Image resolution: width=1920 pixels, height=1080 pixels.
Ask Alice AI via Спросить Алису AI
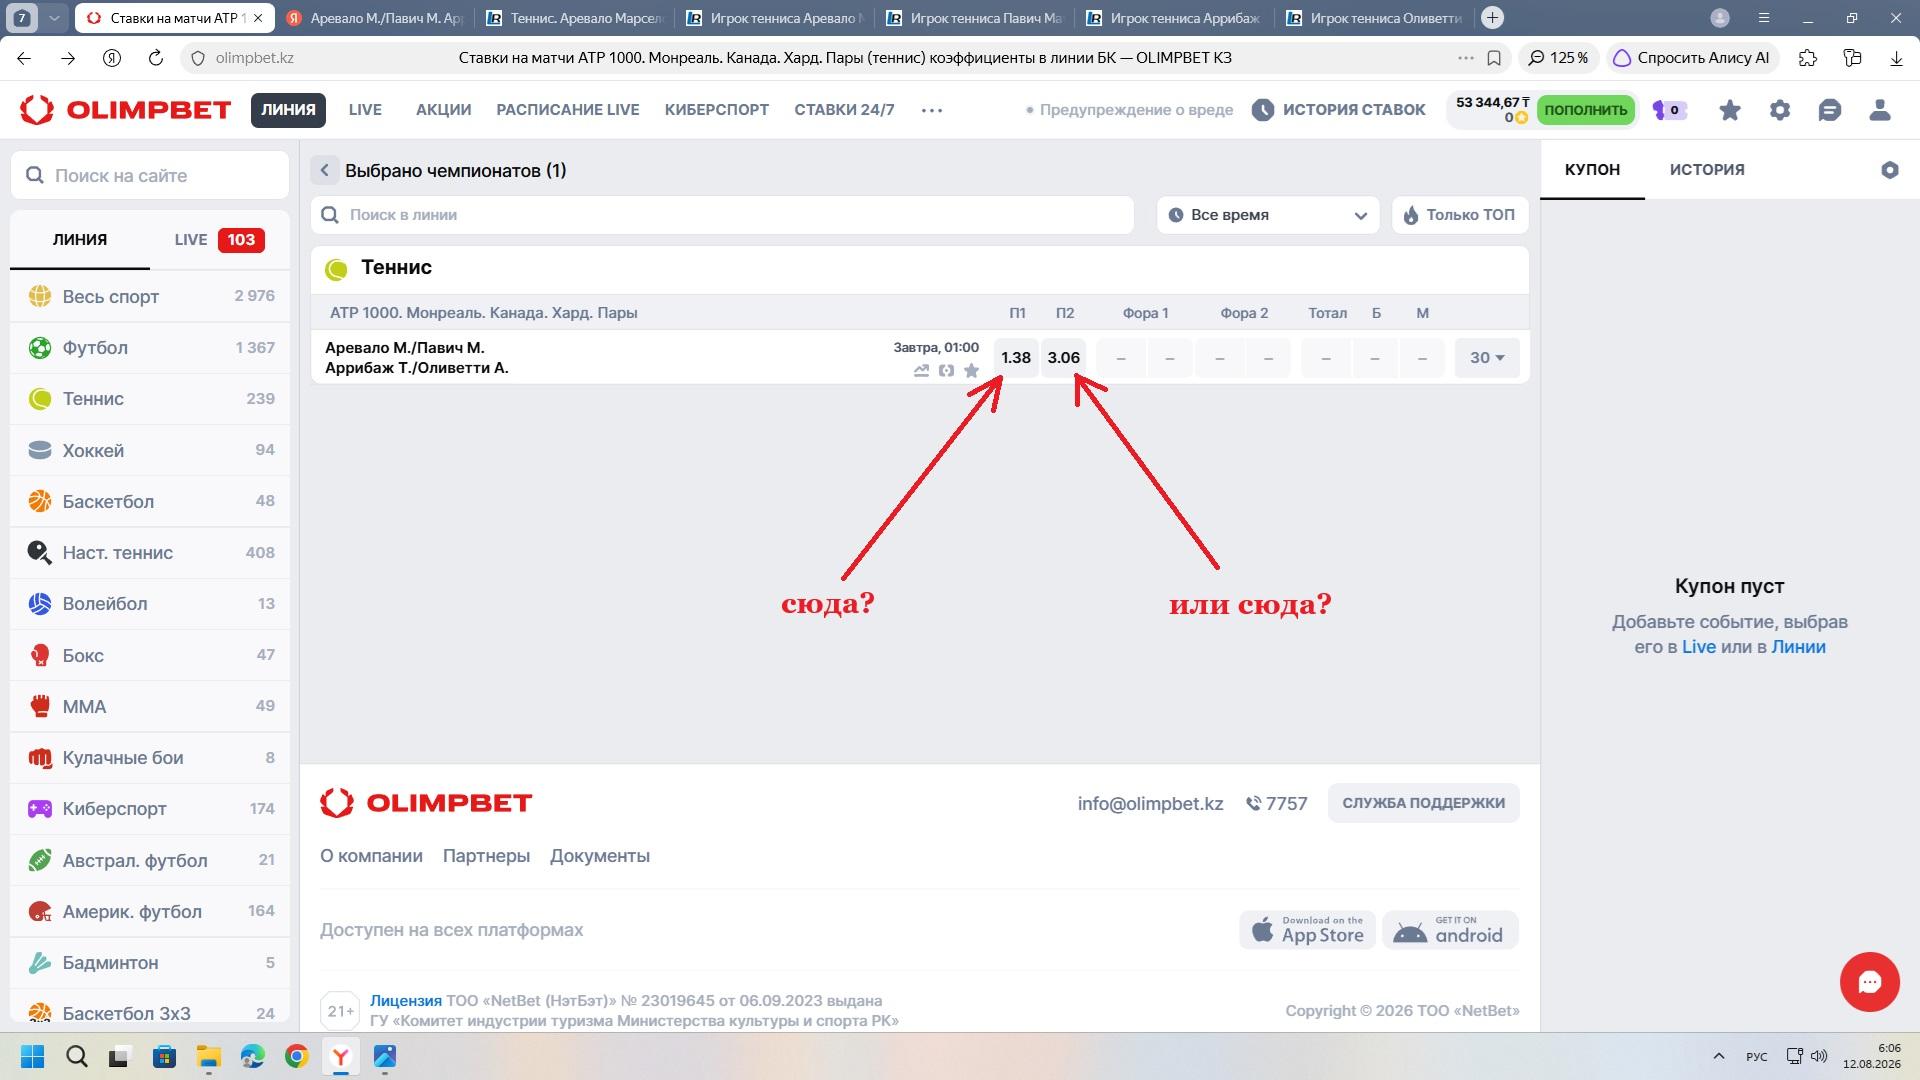tap(1691, 58)
